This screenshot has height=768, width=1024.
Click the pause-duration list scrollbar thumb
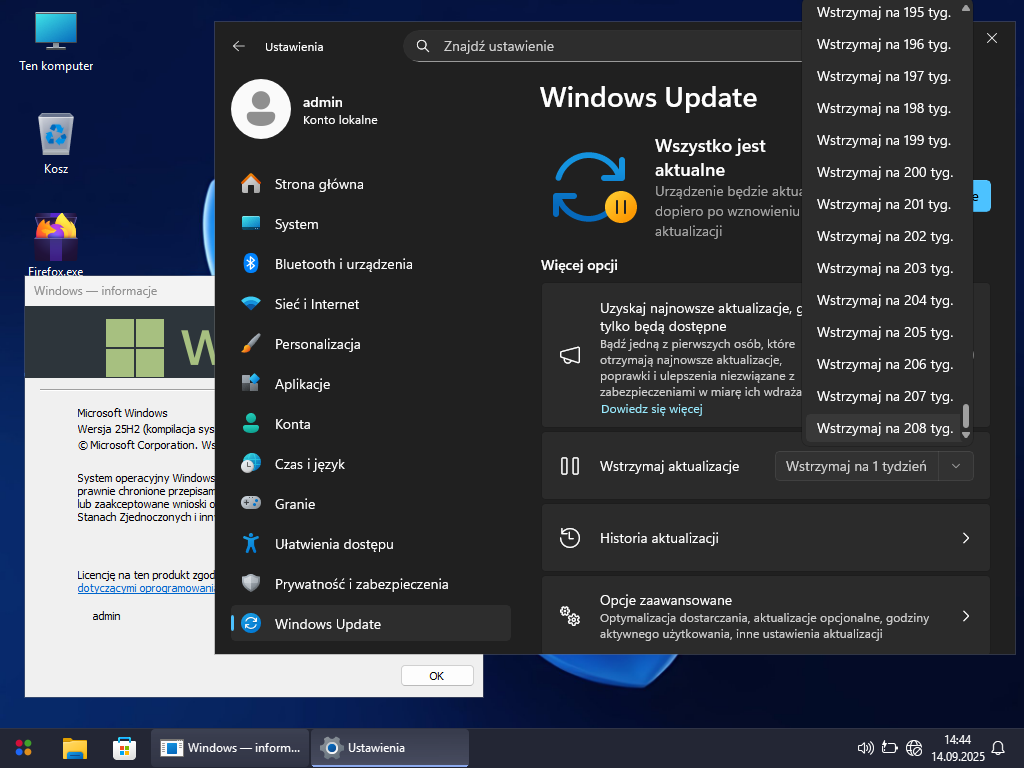965,416
